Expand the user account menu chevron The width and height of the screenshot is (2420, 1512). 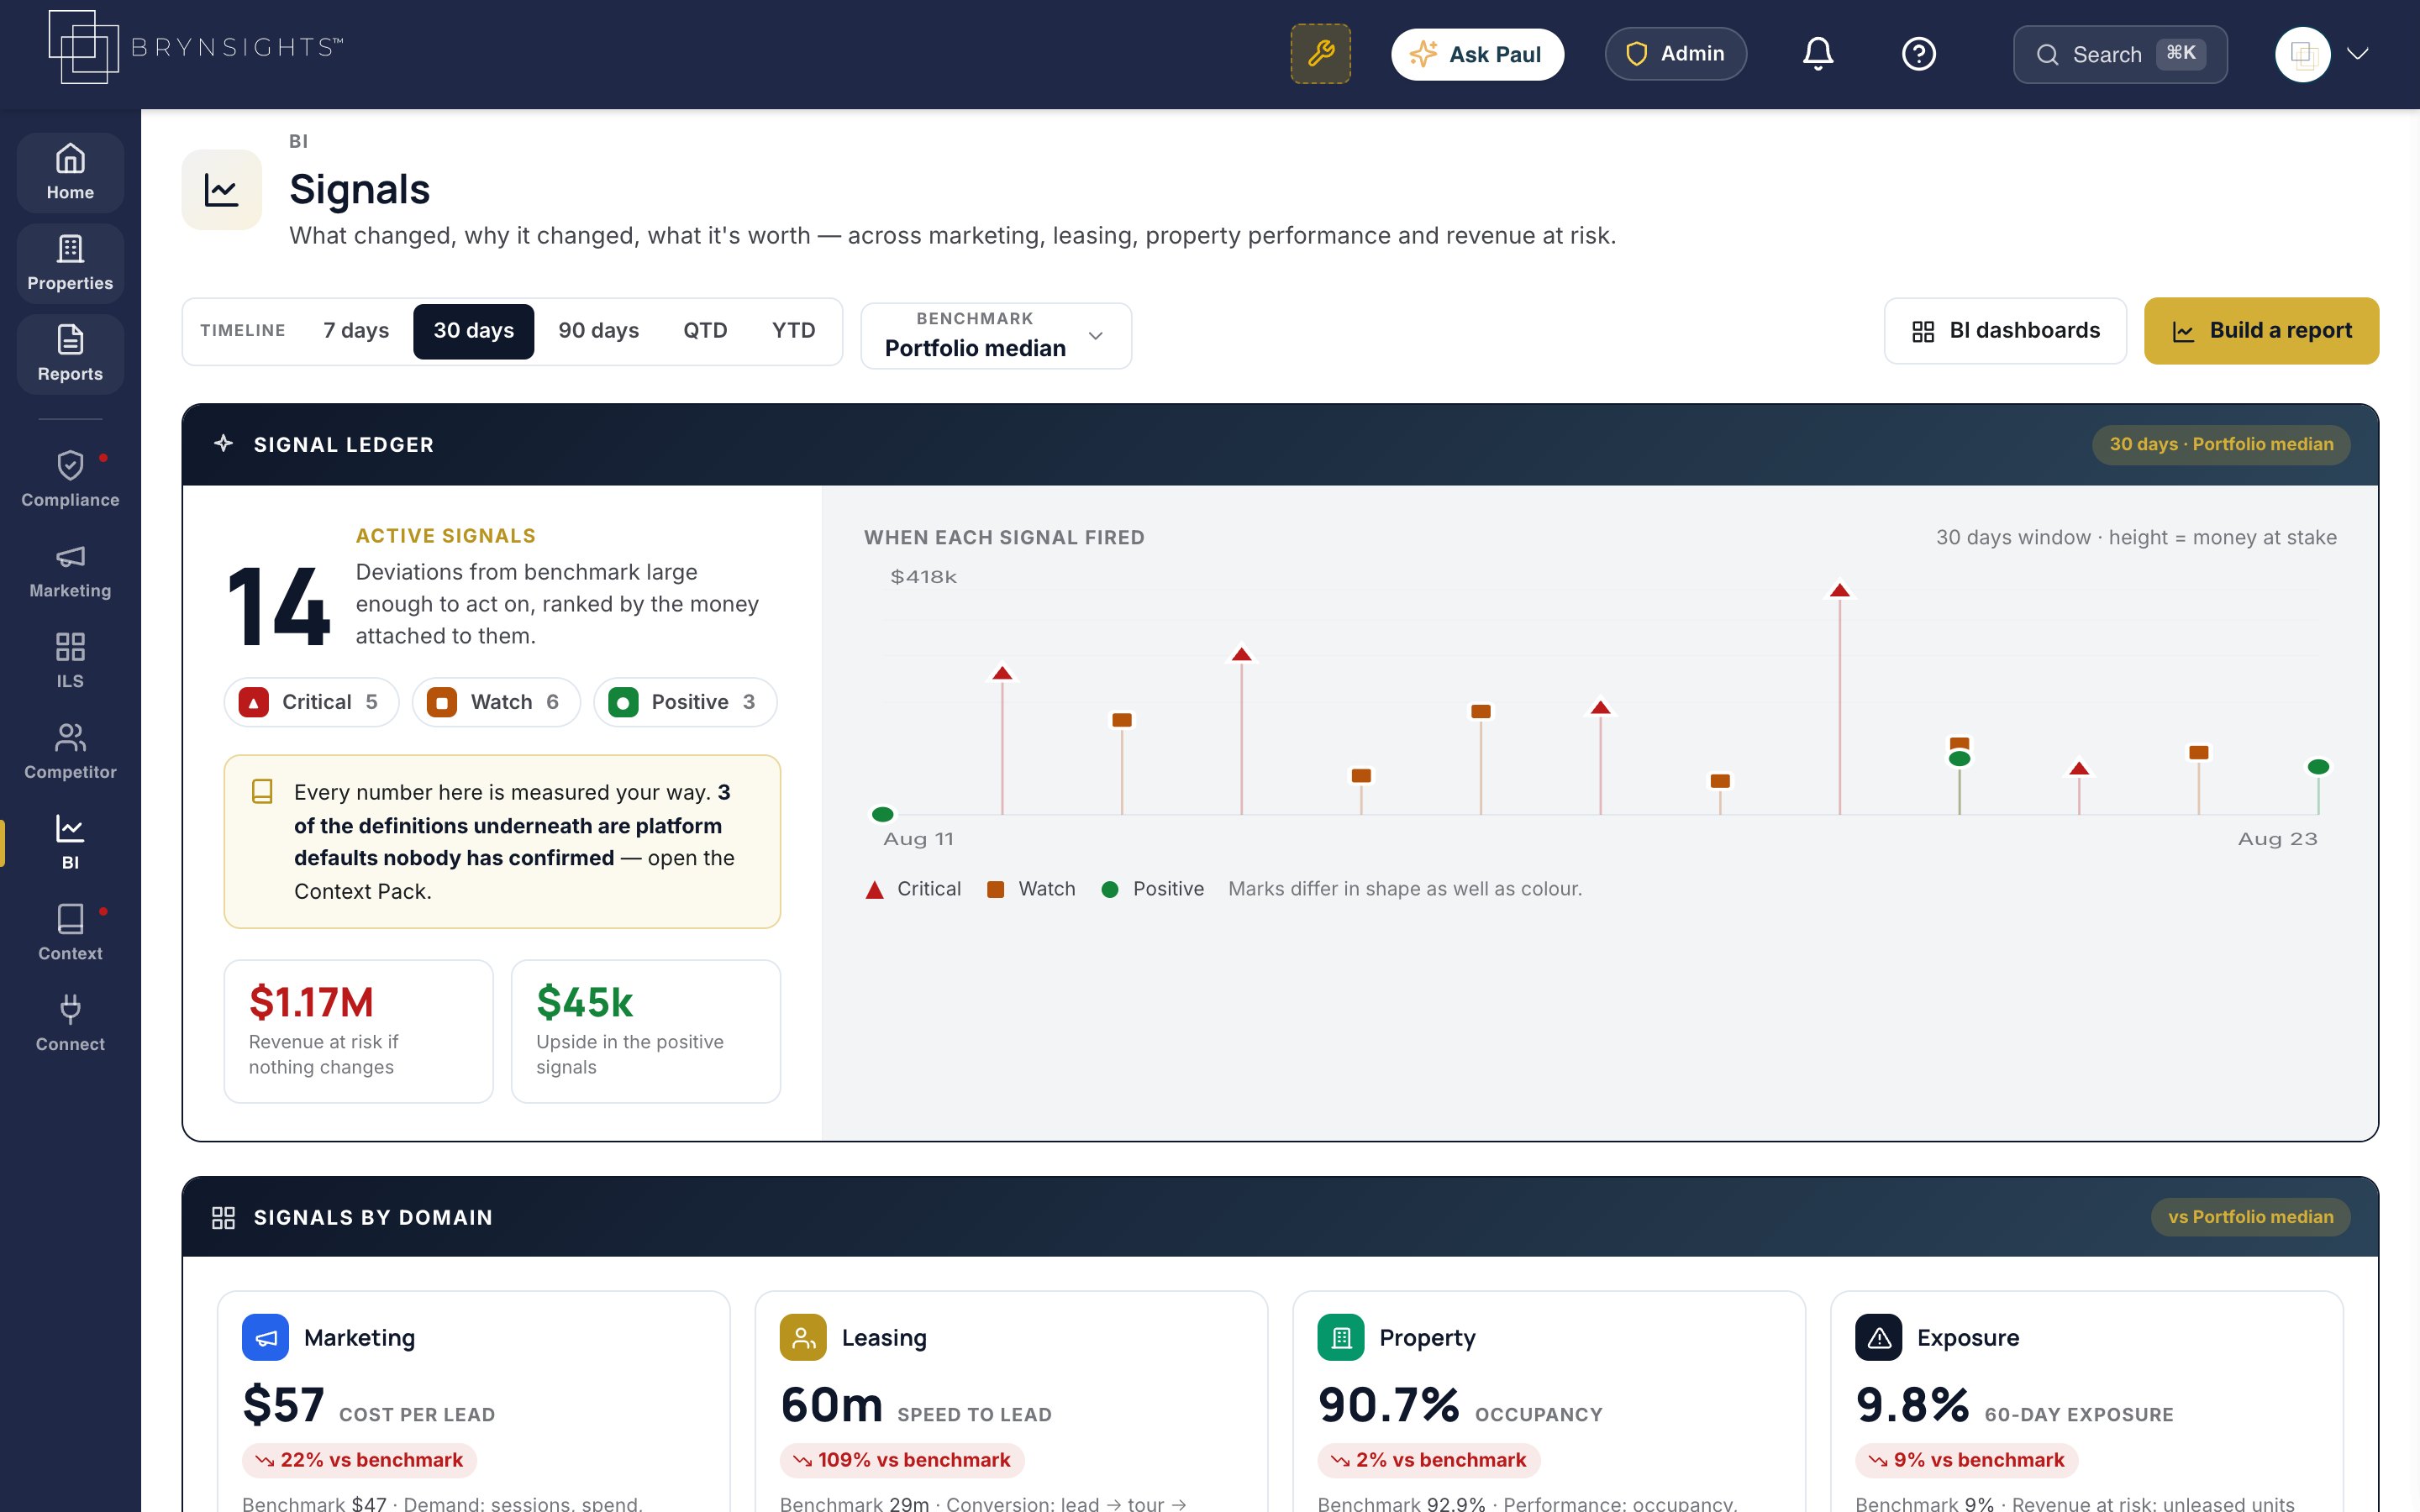tap(2357, 54)
